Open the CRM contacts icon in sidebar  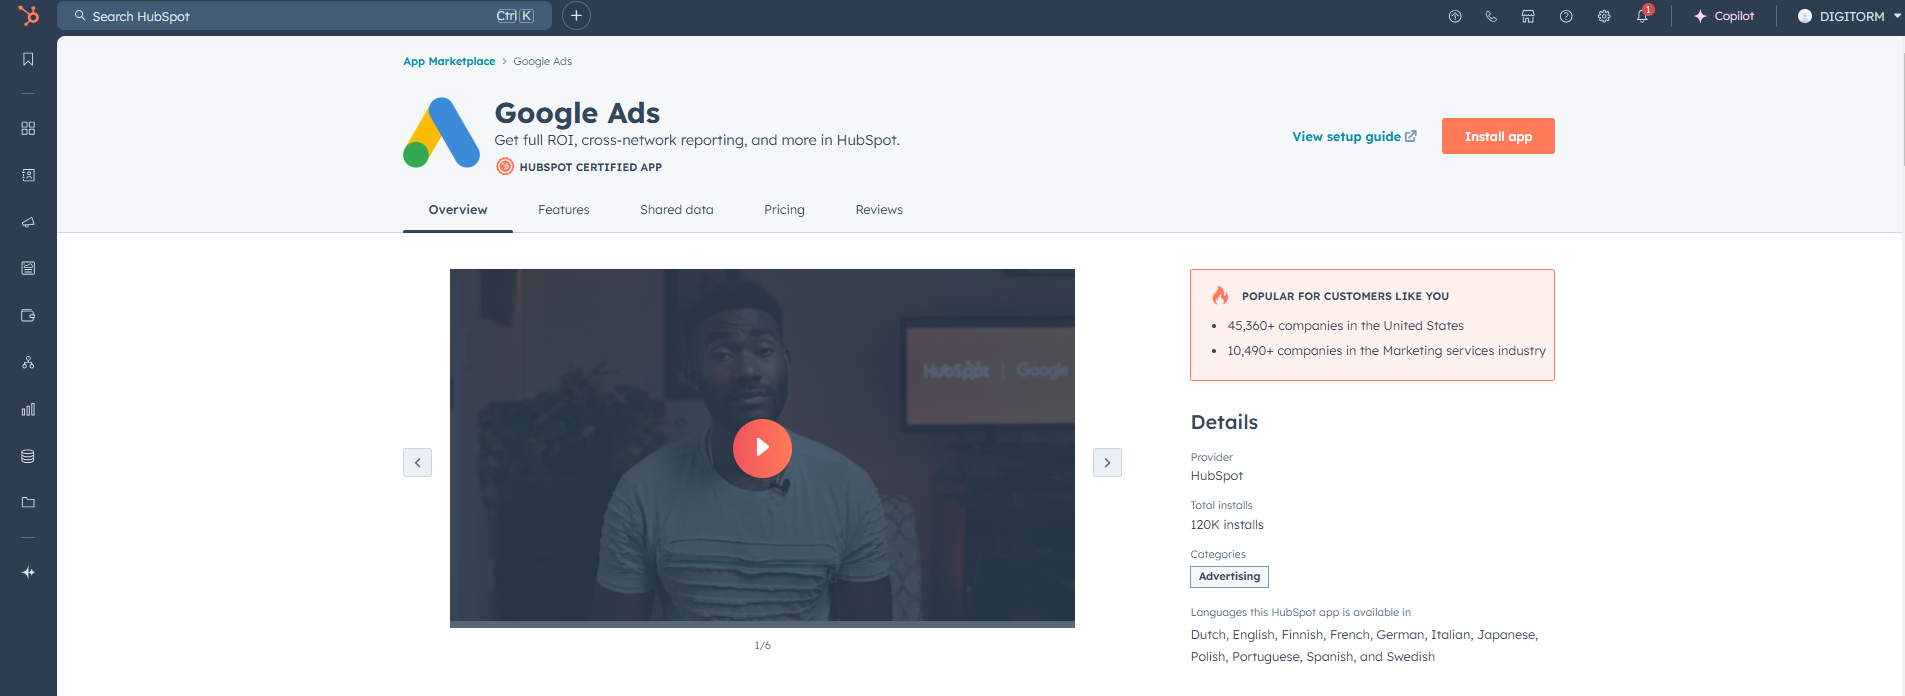[x=28, y=175]
